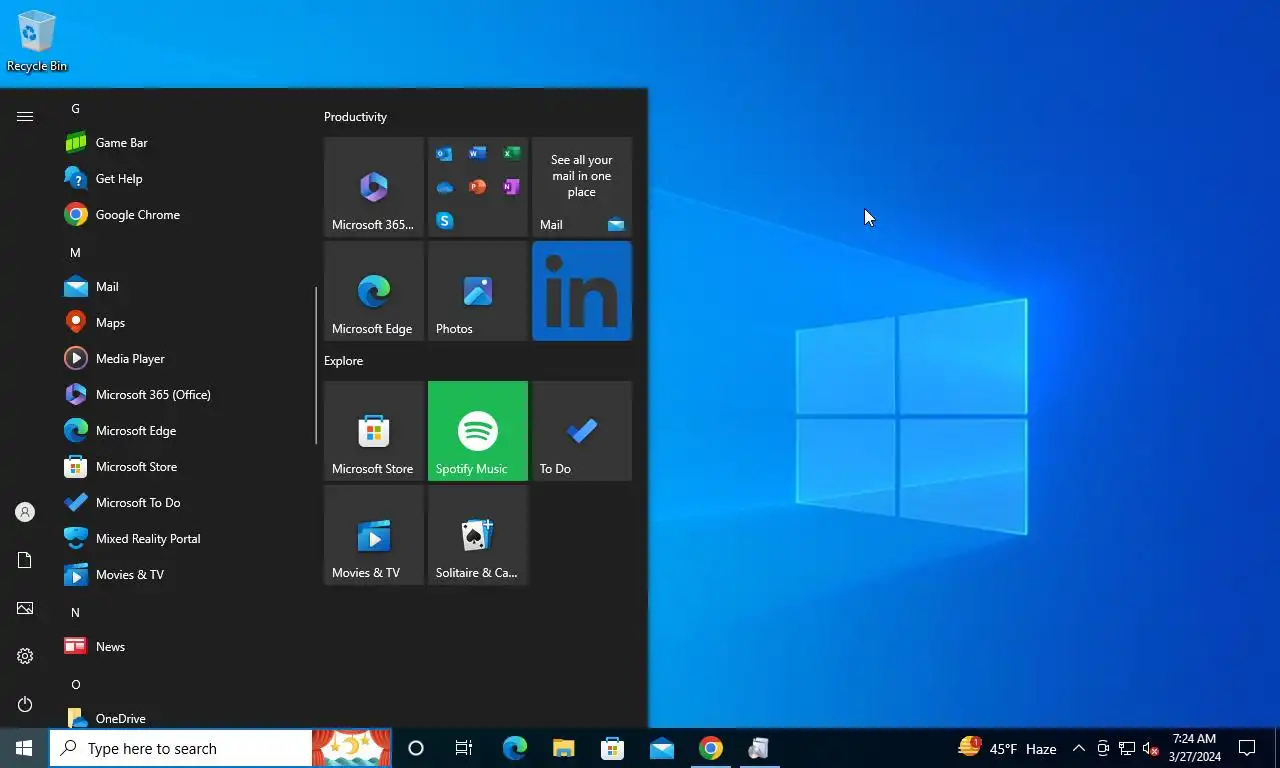1280x768 pixels.
Task: Open Microsoft Store on the taskbar
Action: coord(612,748)
